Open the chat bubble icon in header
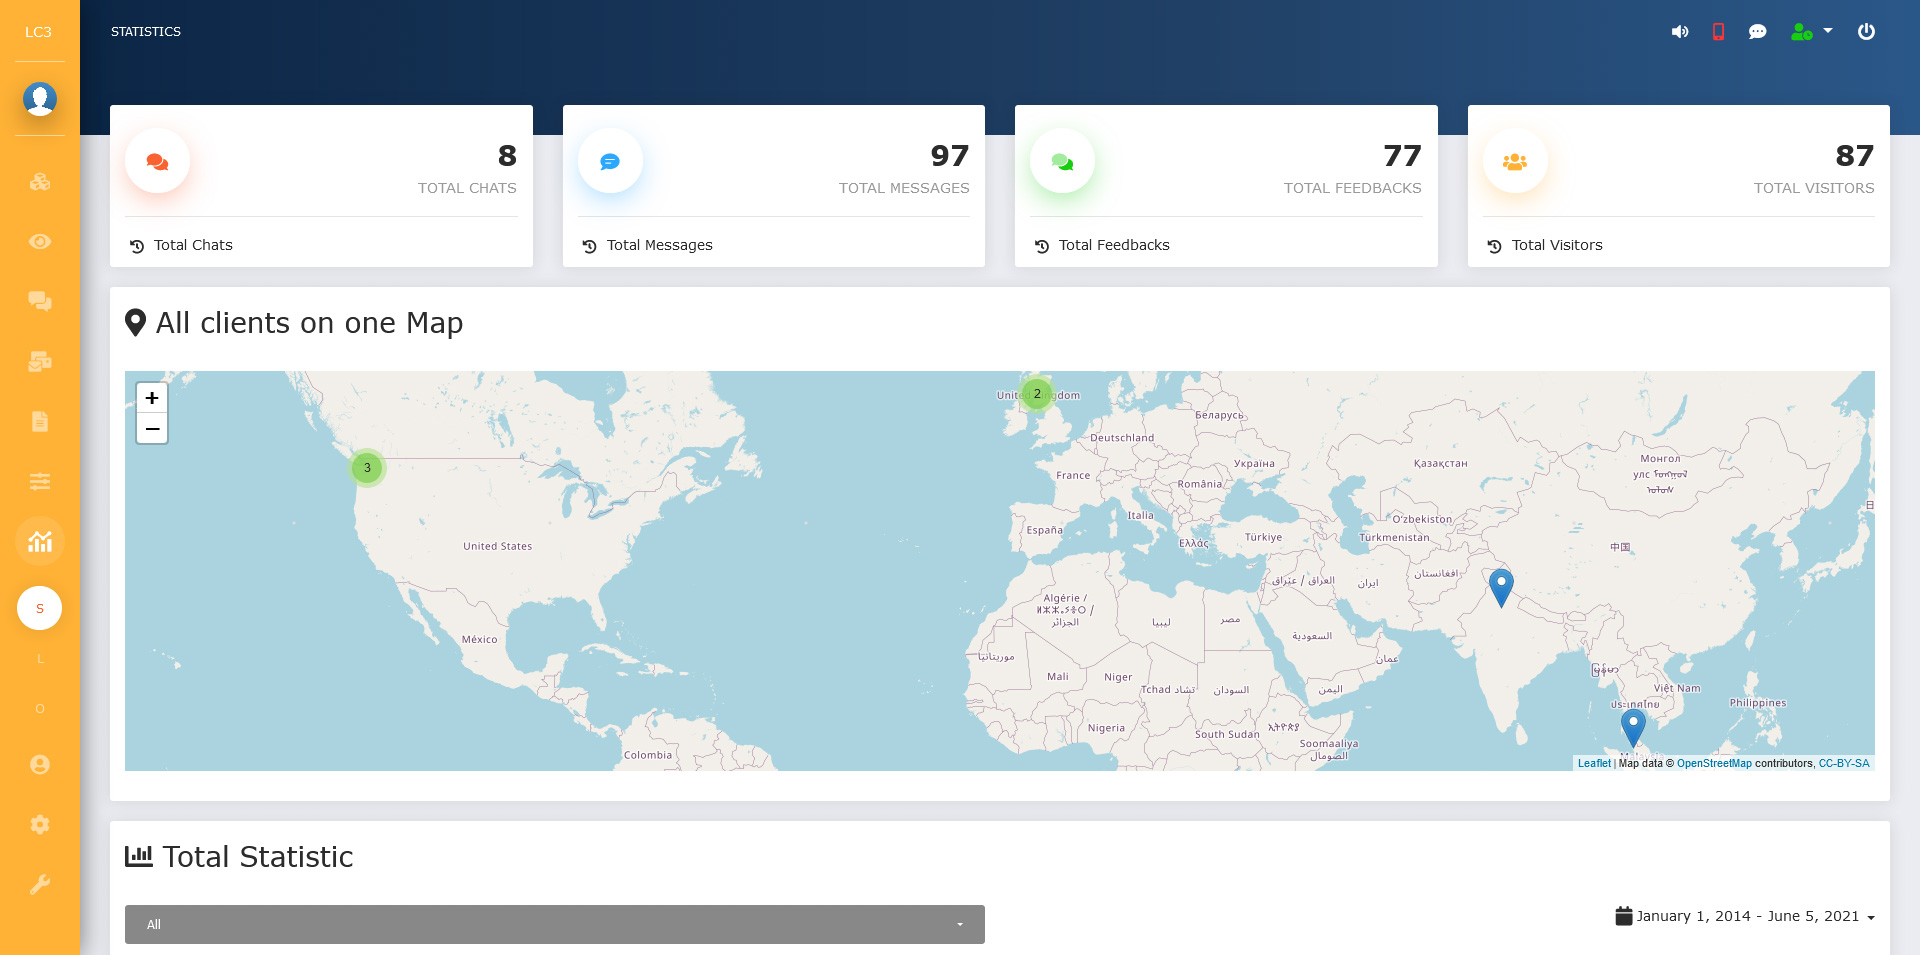The height and width of the screenshot is (955, 1920). click(1757, 32)
